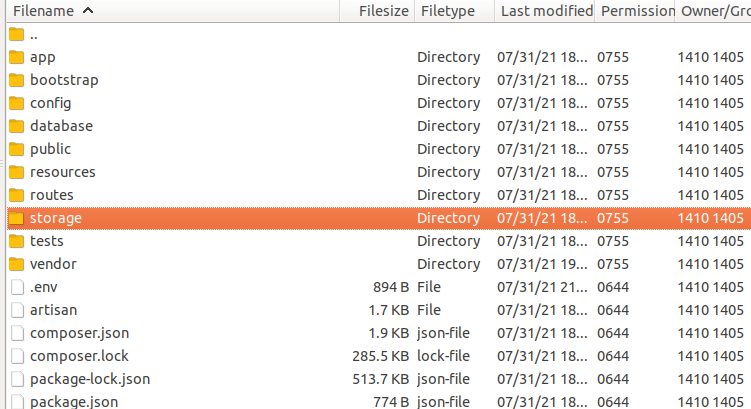Sort by the Last modified column header

545,11
